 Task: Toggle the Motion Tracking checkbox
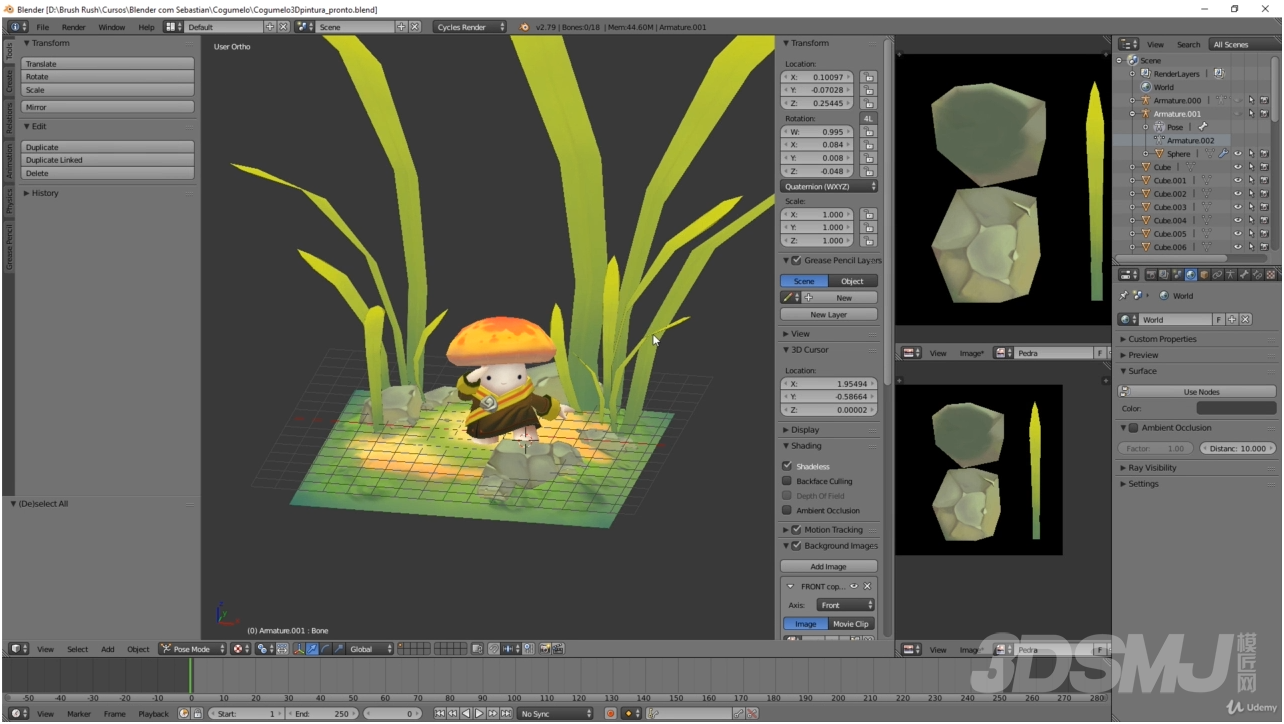click(x=796, y=529)
